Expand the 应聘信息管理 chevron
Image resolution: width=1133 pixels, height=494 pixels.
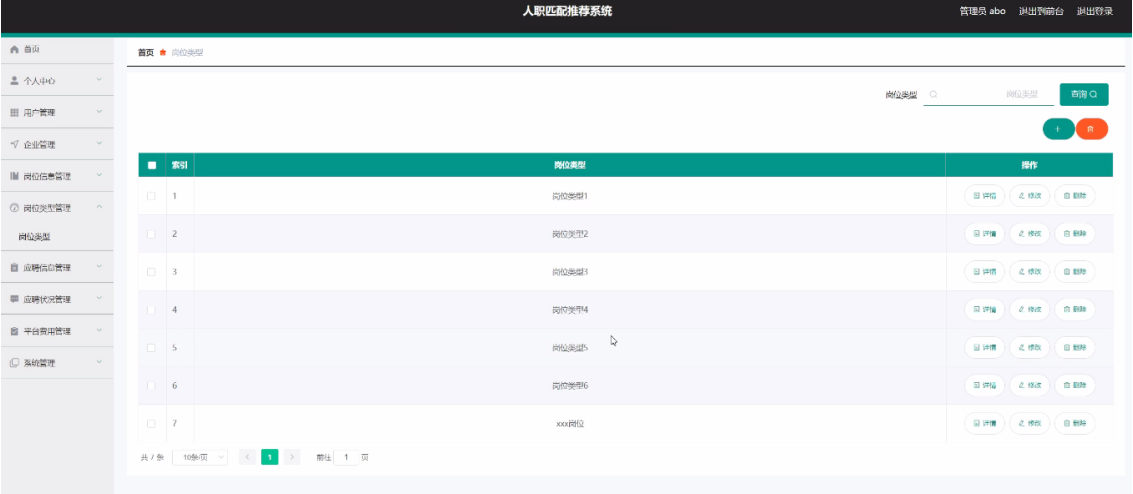pyautogui.click(x=100, y=266)
